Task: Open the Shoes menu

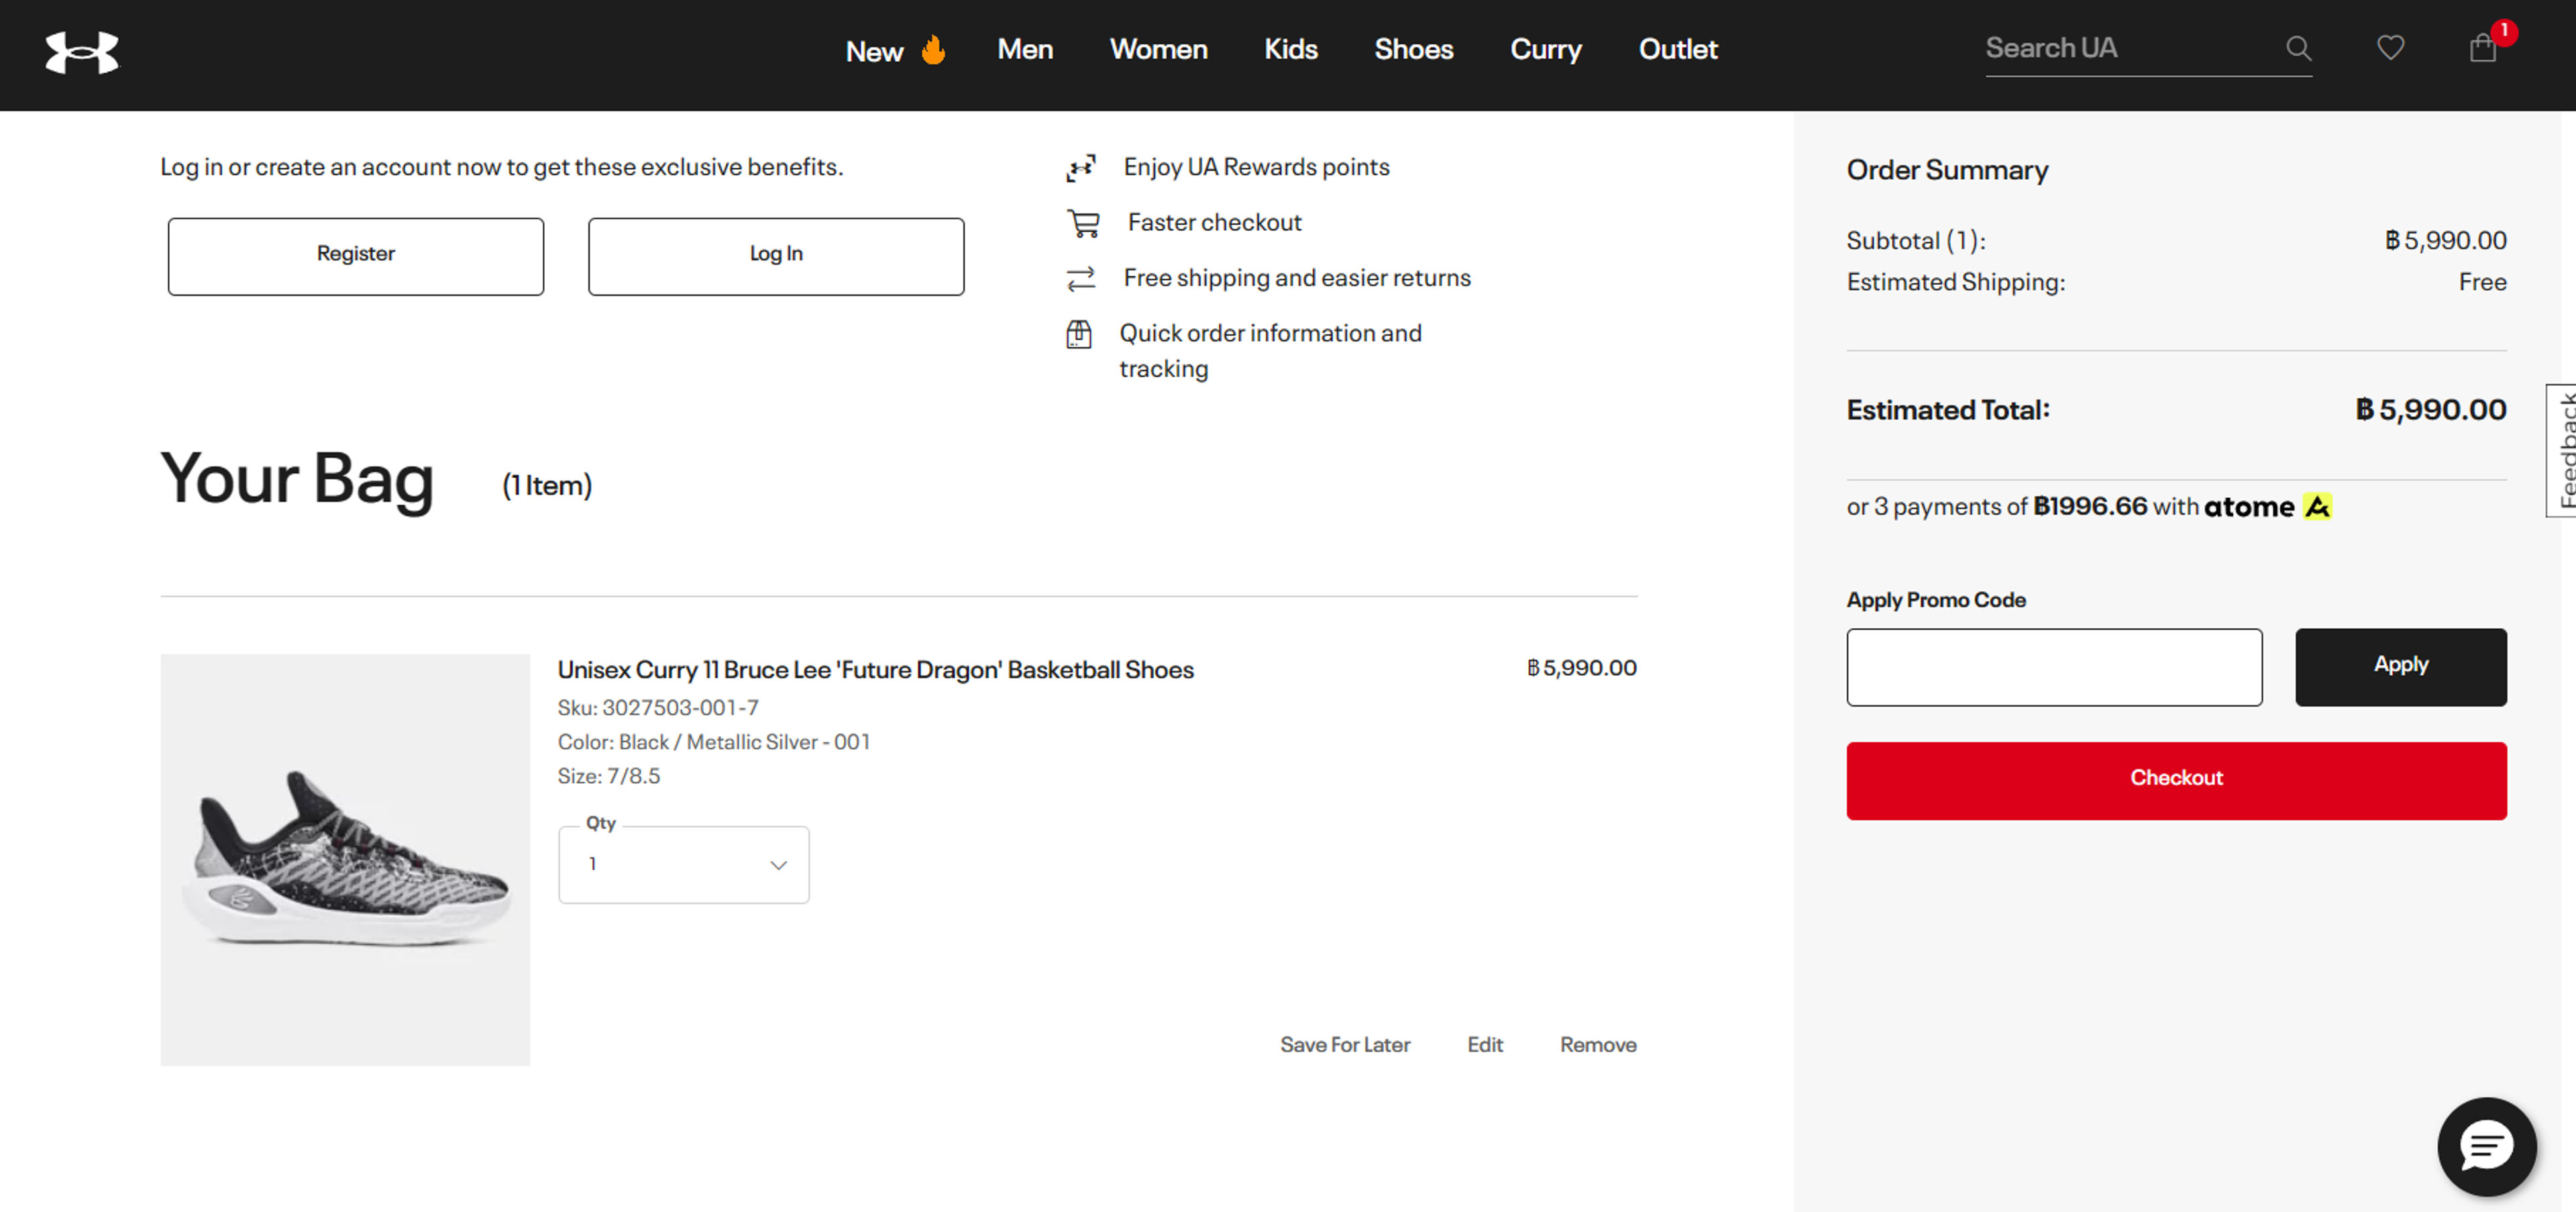Action: [x=1413, y=49]
